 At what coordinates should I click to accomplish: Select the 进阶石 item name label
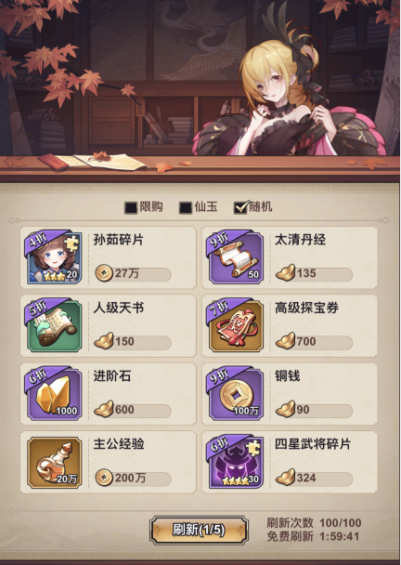tap(112, 376)
